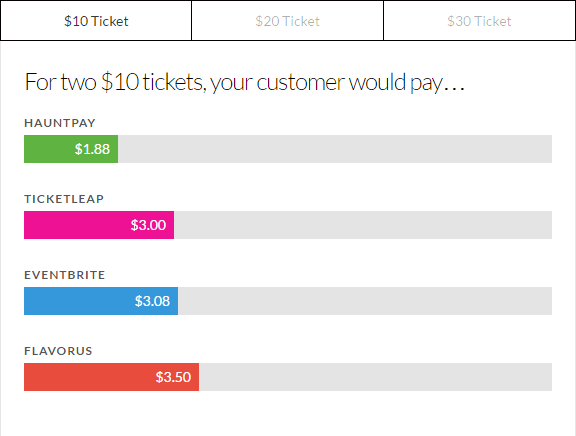Click the gray remainder of Flavorus bar

coord(375,377)
